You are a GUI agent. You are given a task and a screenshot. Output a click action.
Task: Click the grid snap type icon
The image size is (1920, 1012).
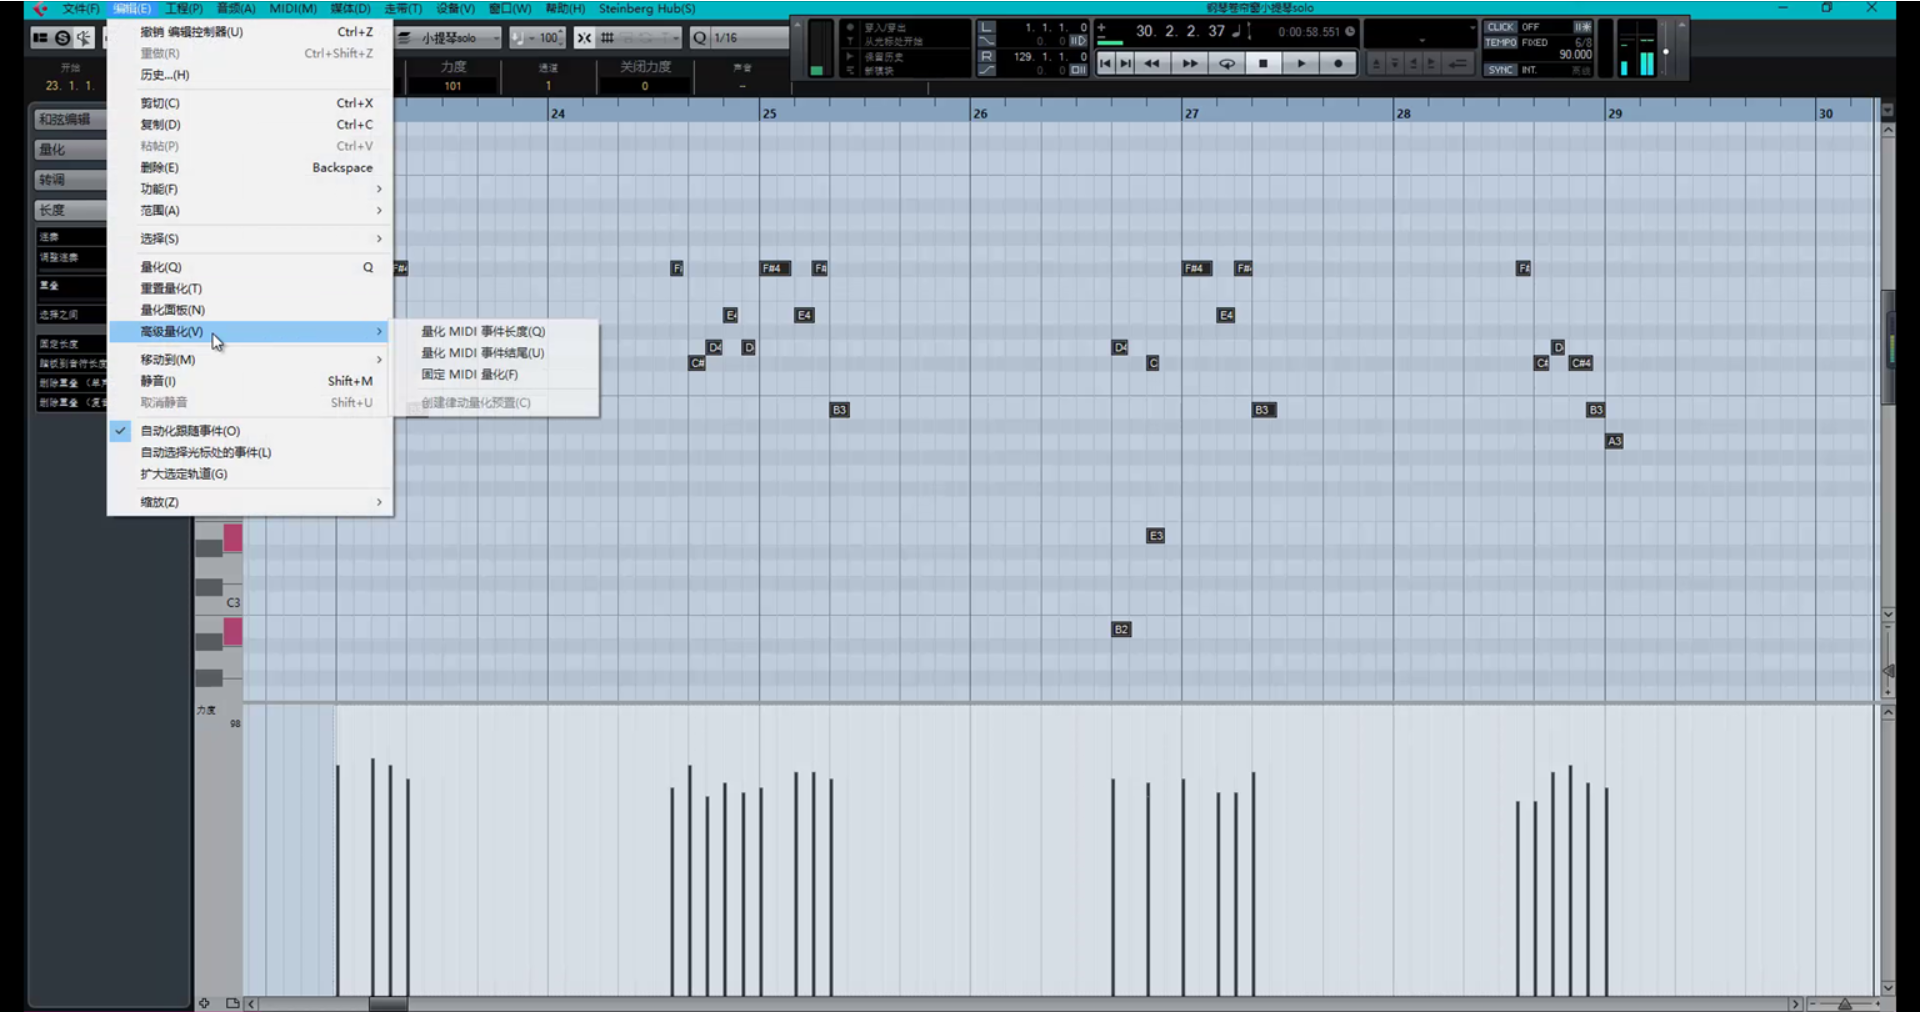coord(607,38)
